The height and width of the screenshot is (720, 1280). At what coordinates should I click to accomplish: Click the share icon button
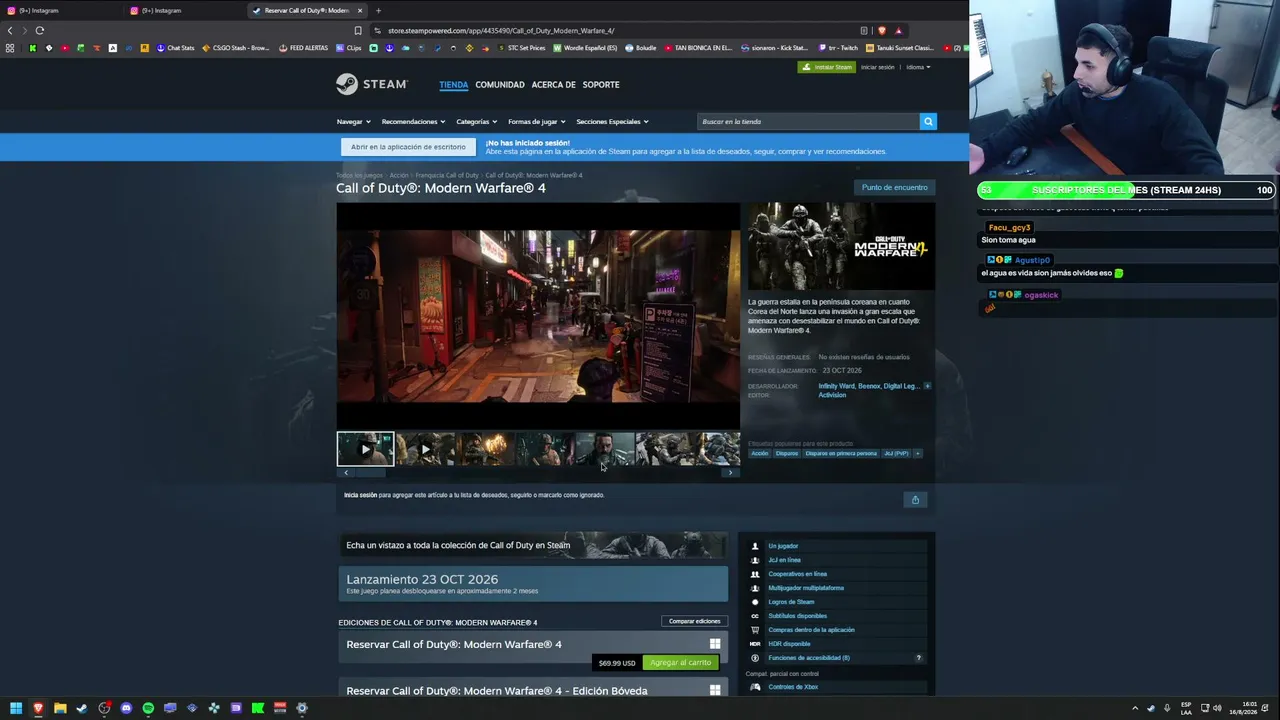coord(915,500)
